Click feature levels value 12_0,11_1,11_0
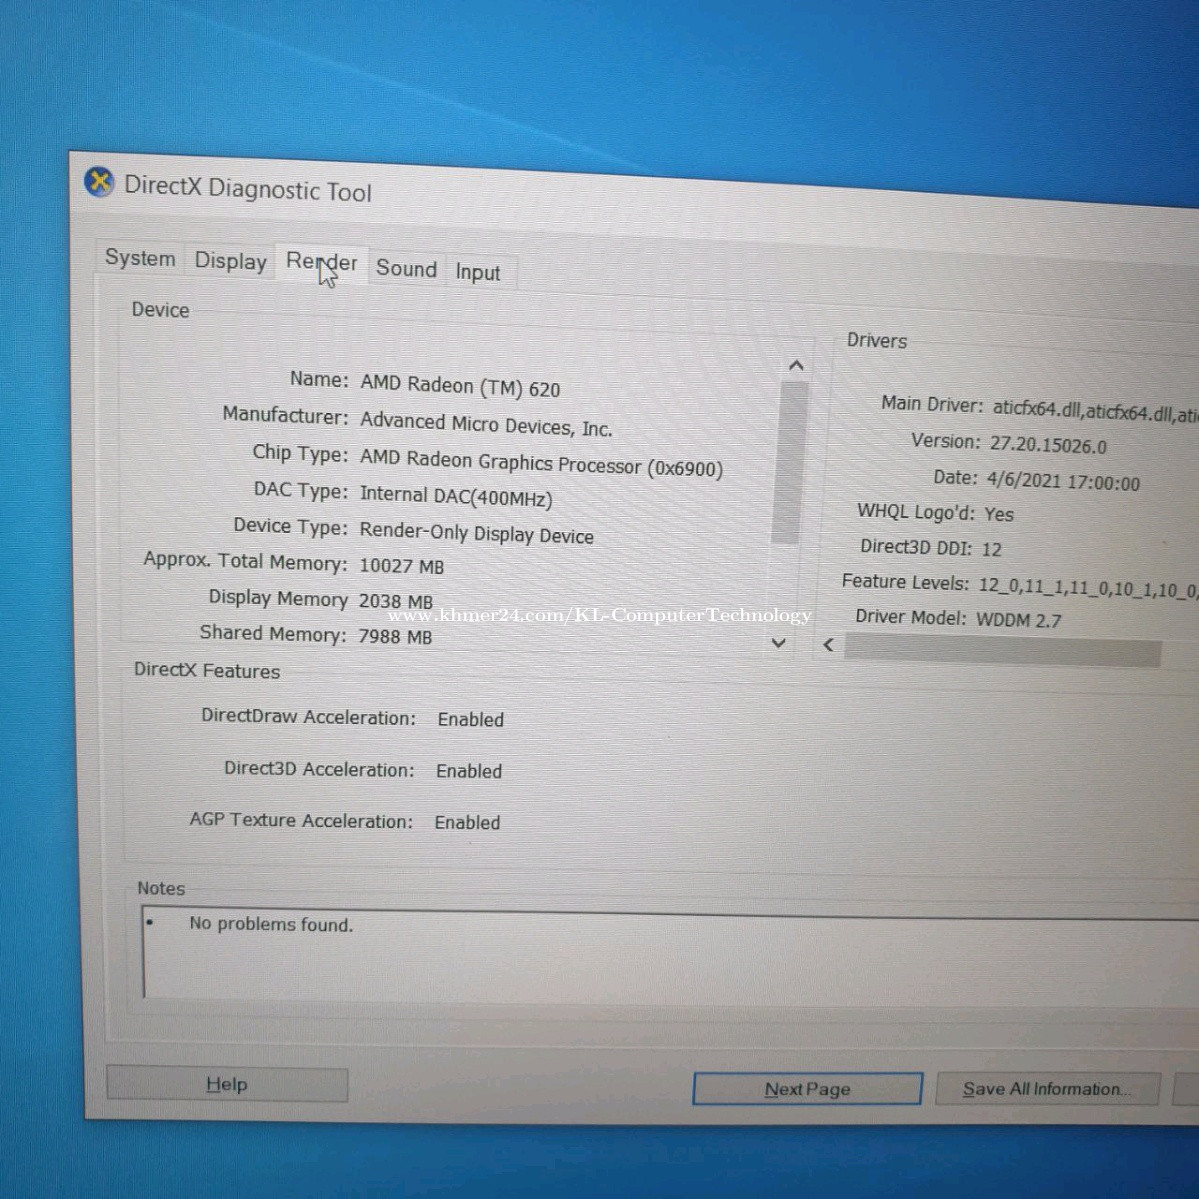The image size is (1199, 1199). (x=1088, y=589)
